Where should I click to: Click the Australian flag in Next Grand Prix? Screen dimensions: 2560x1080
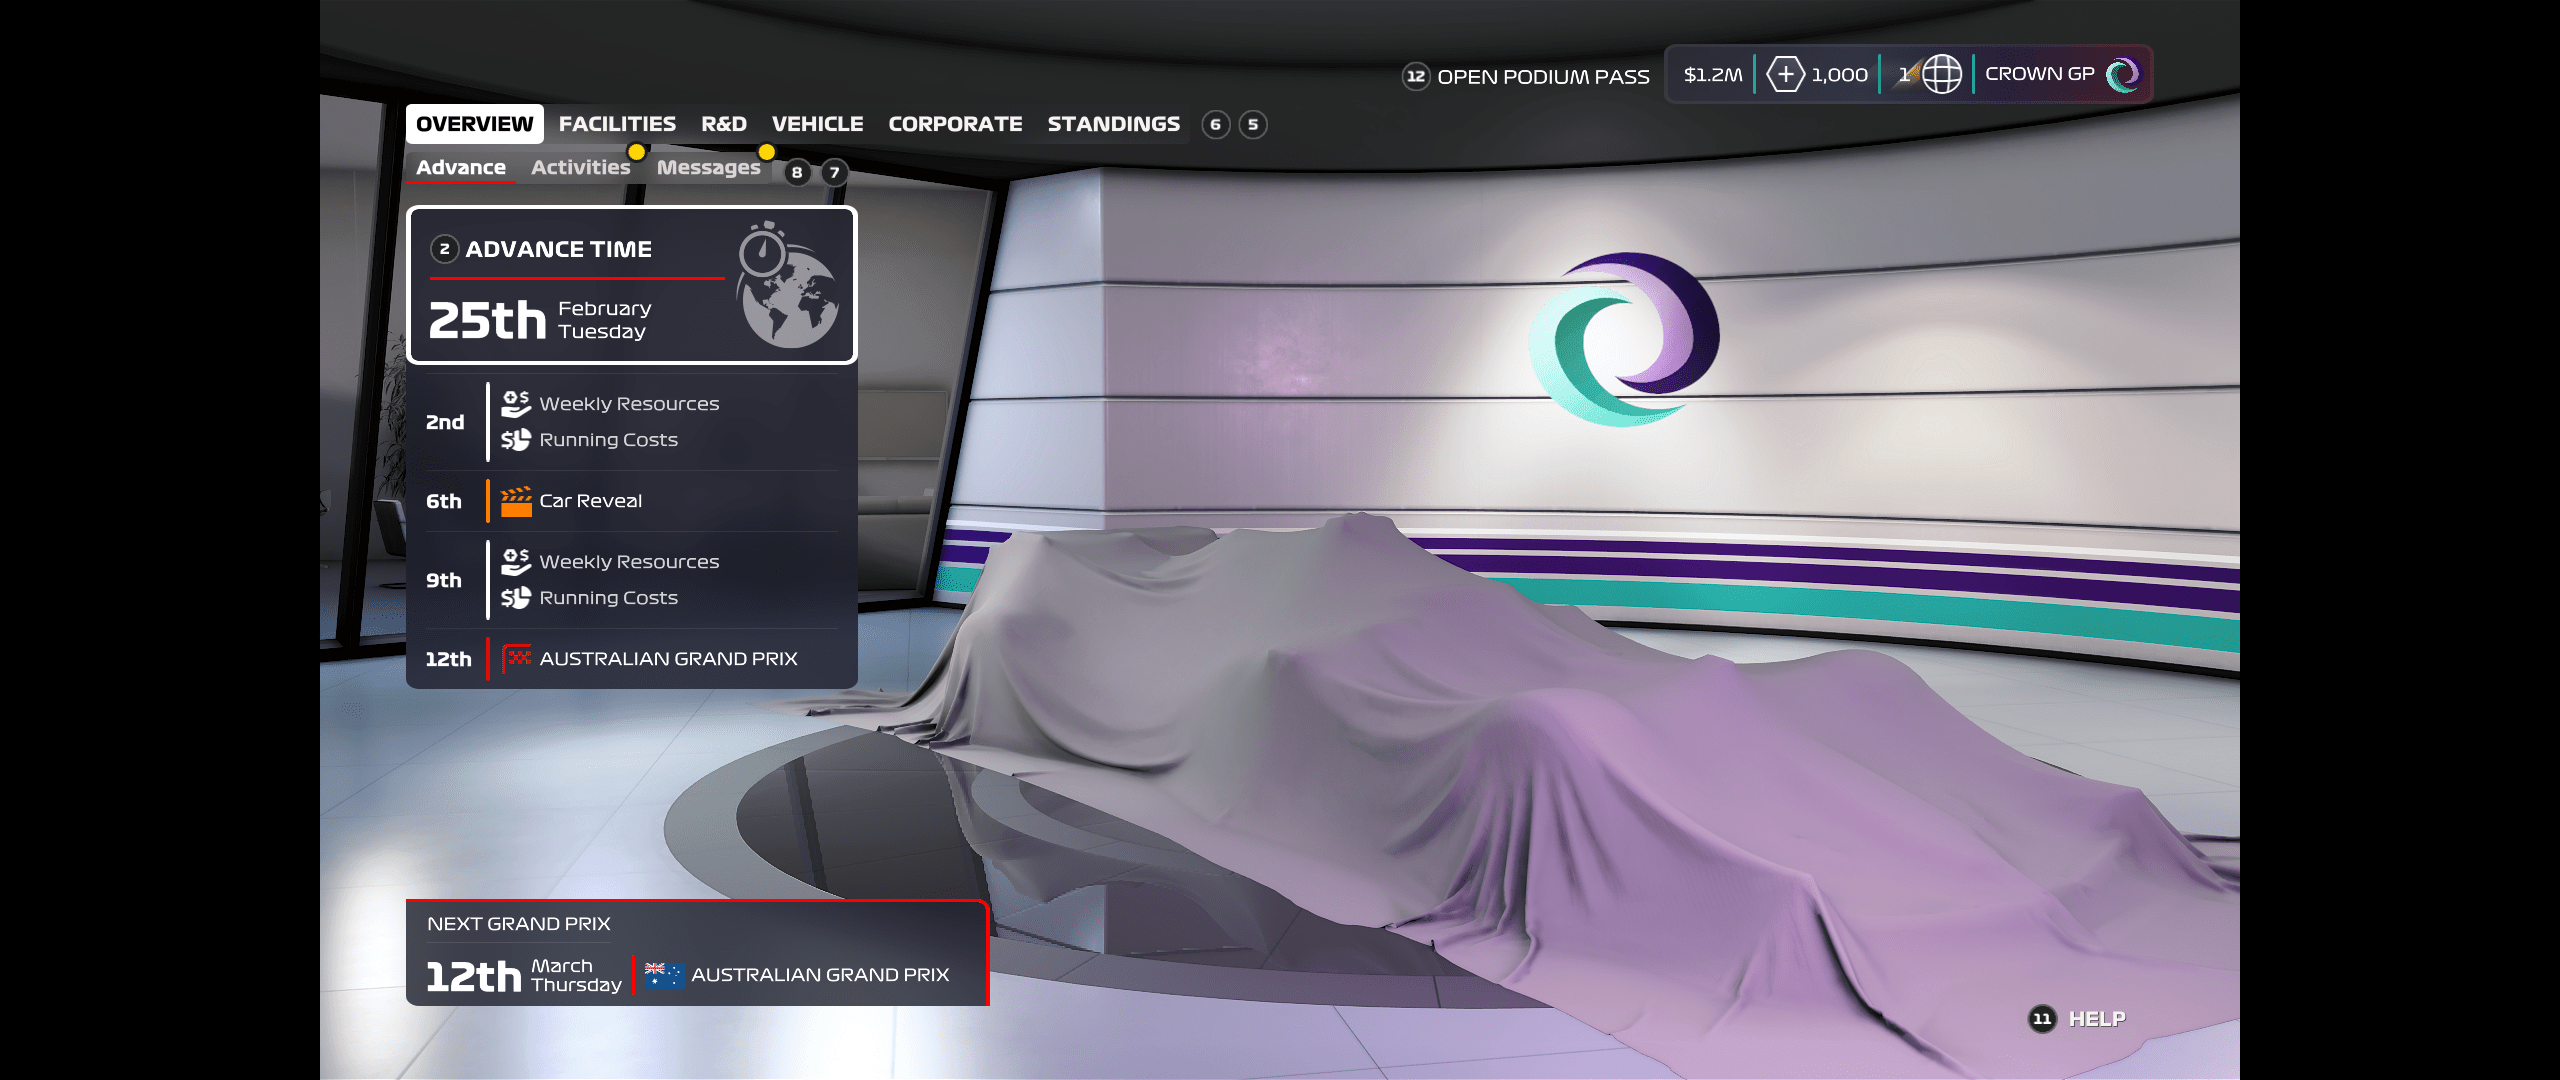[x=663, y=974]
